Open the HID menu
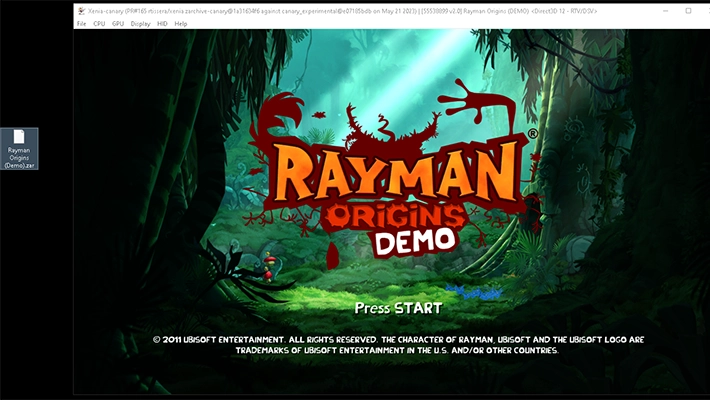The width and height of the screenshot is (710, 400). [x=162, y=24]
